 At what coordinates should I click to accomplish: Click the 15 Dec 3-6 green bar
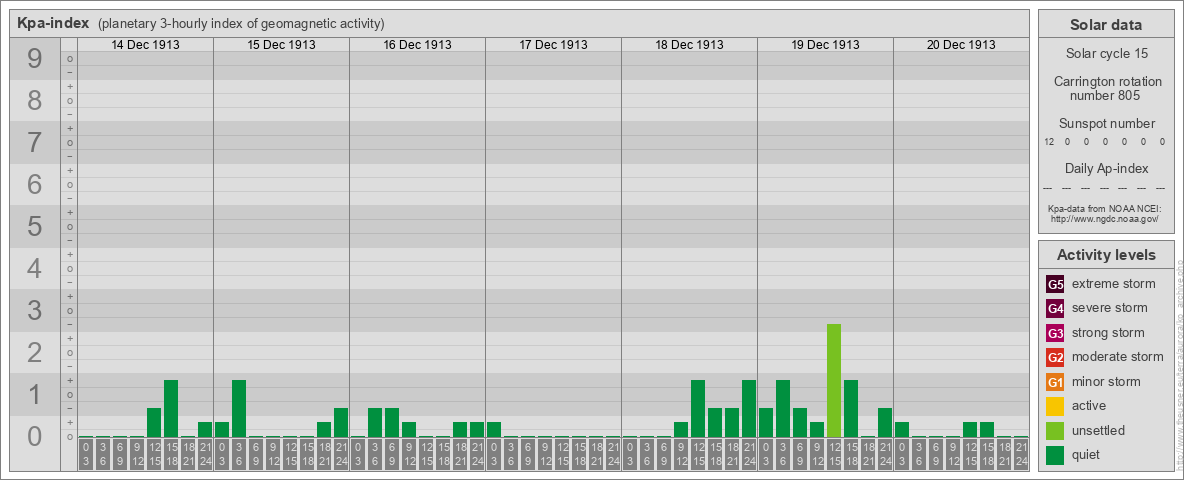239,408
